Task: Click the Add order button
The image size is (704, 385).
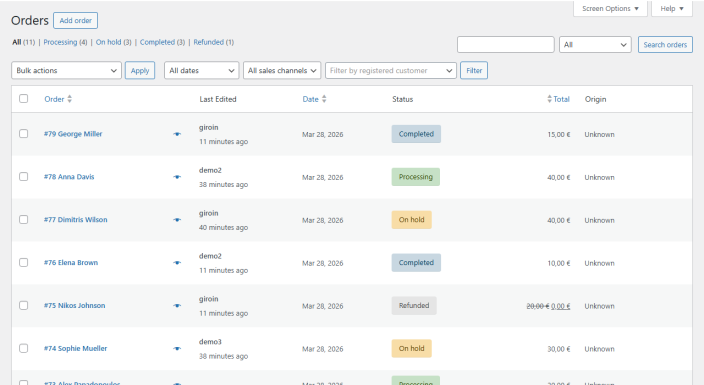Action: tap(75, 21)
